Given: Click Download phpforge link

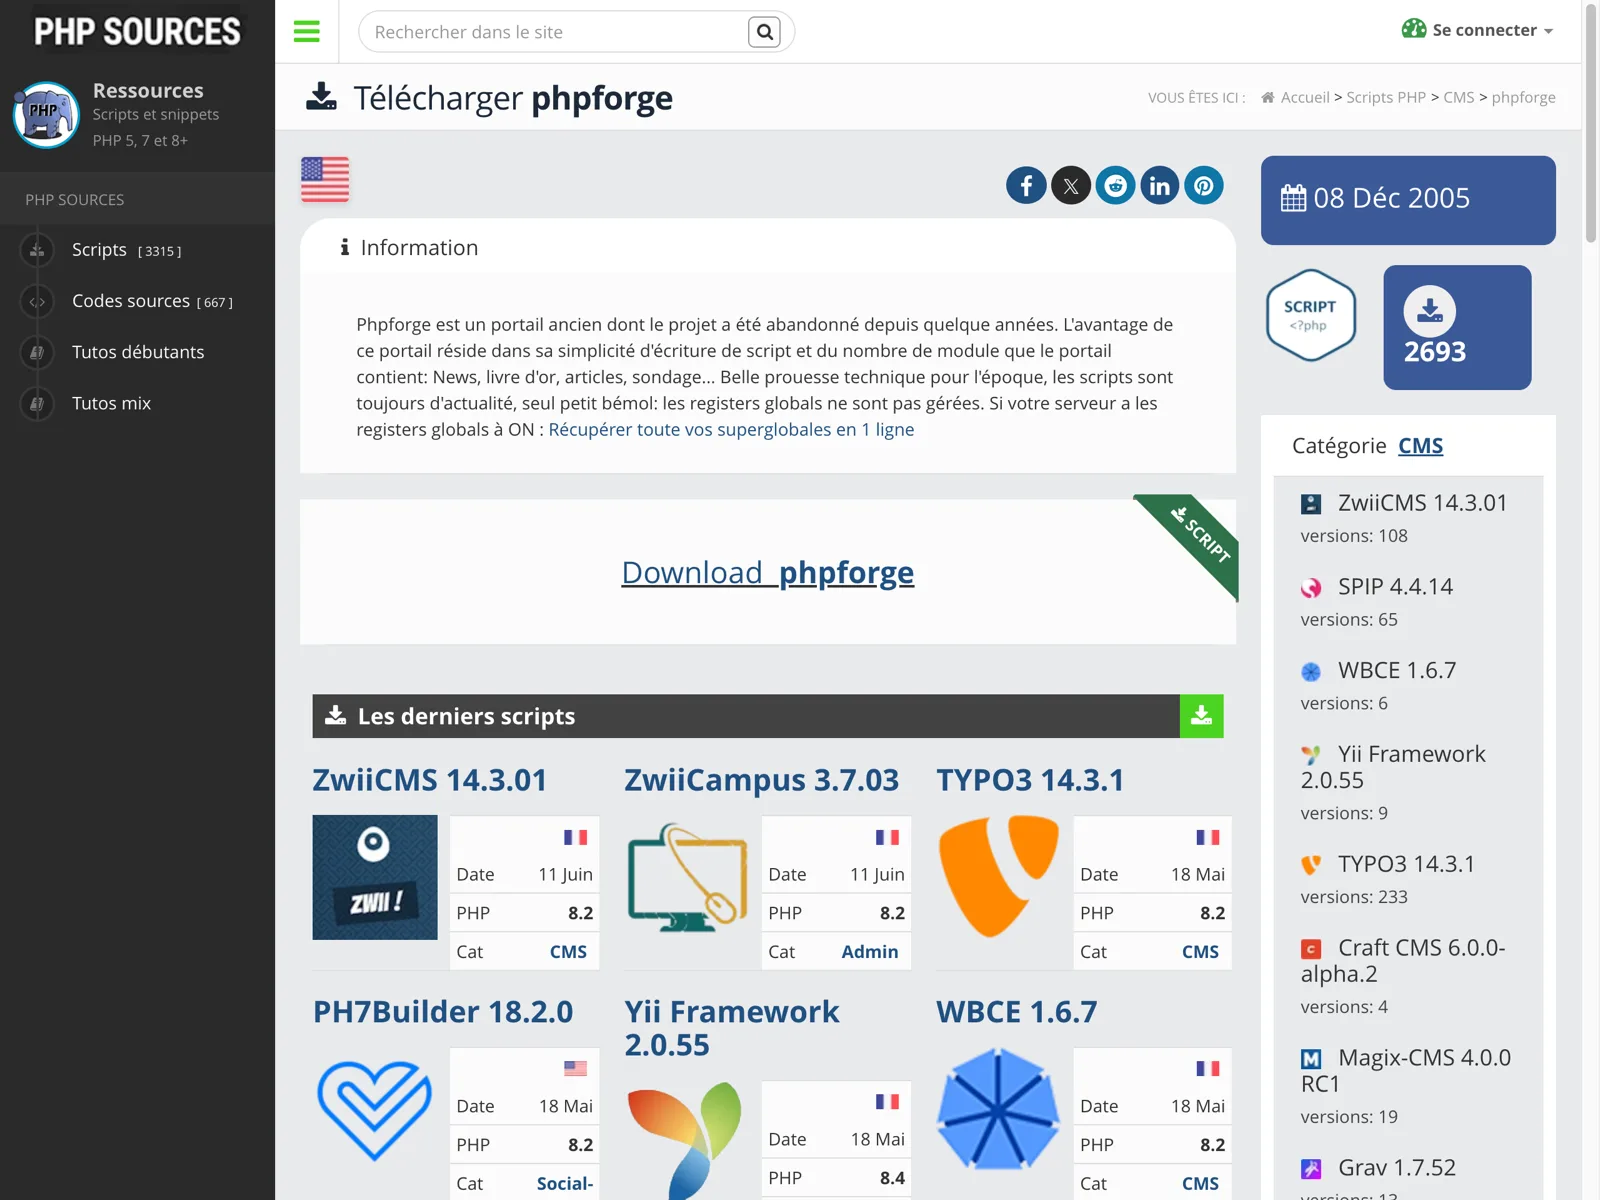Looking at the screenshot, I should coord(768,572).
